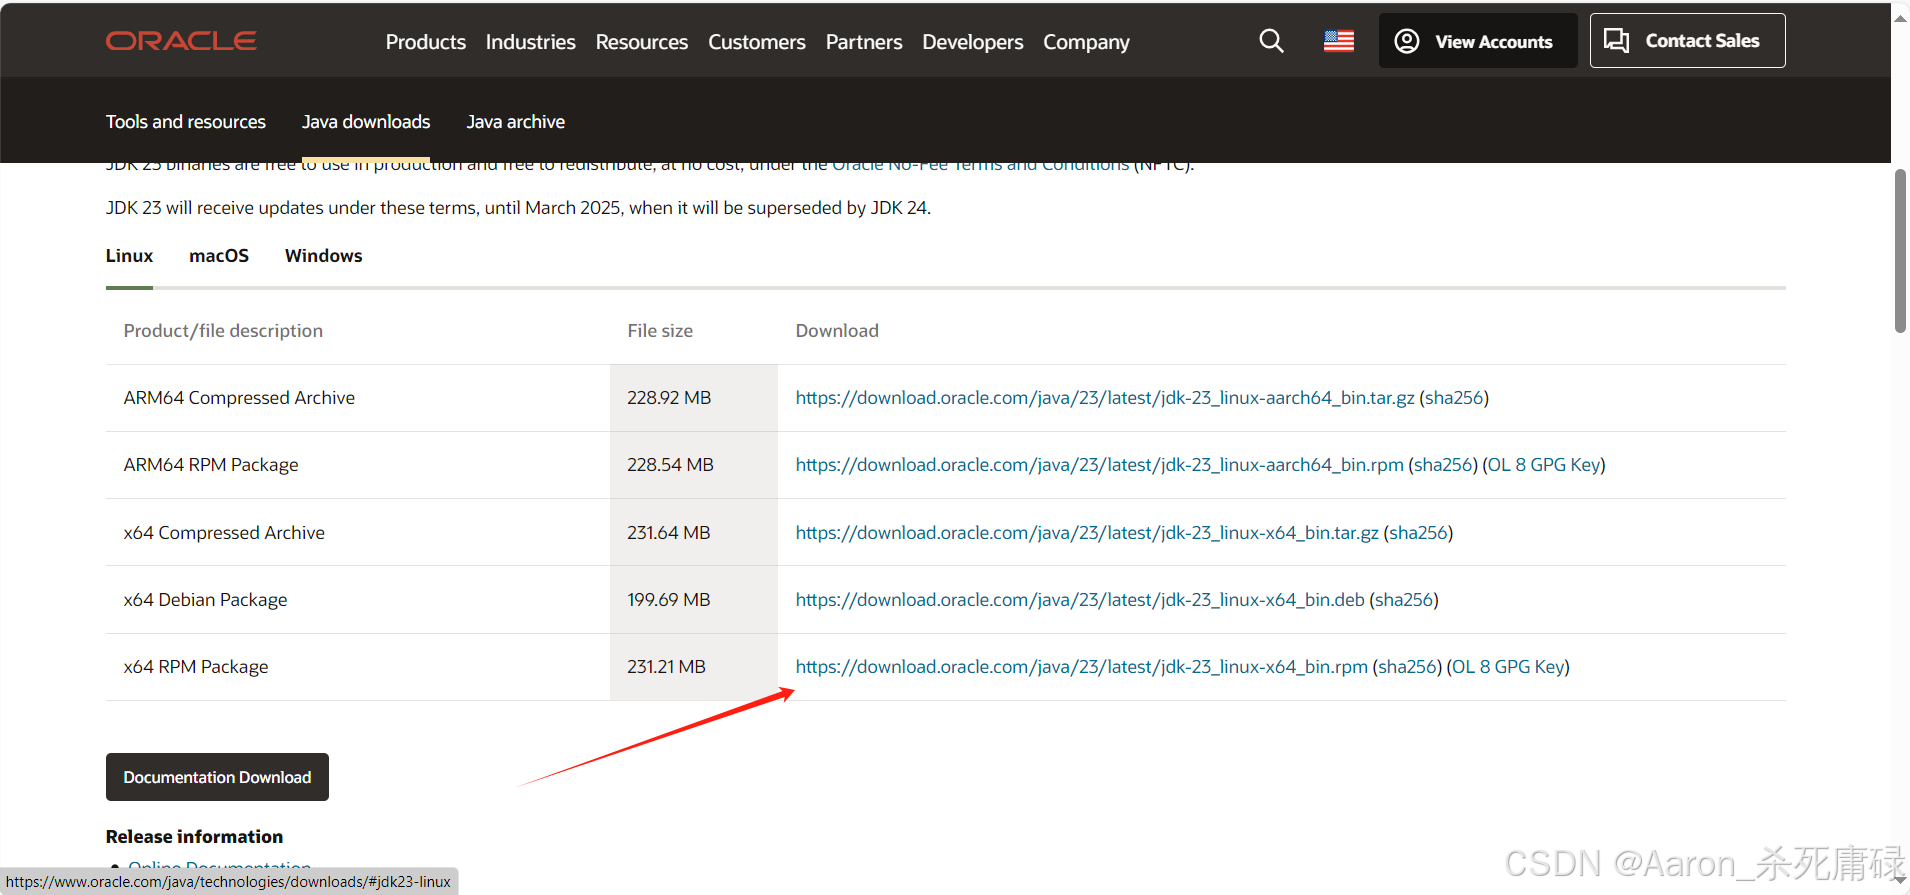Download the linux-x64 rpm package link

coord(1082,667)
